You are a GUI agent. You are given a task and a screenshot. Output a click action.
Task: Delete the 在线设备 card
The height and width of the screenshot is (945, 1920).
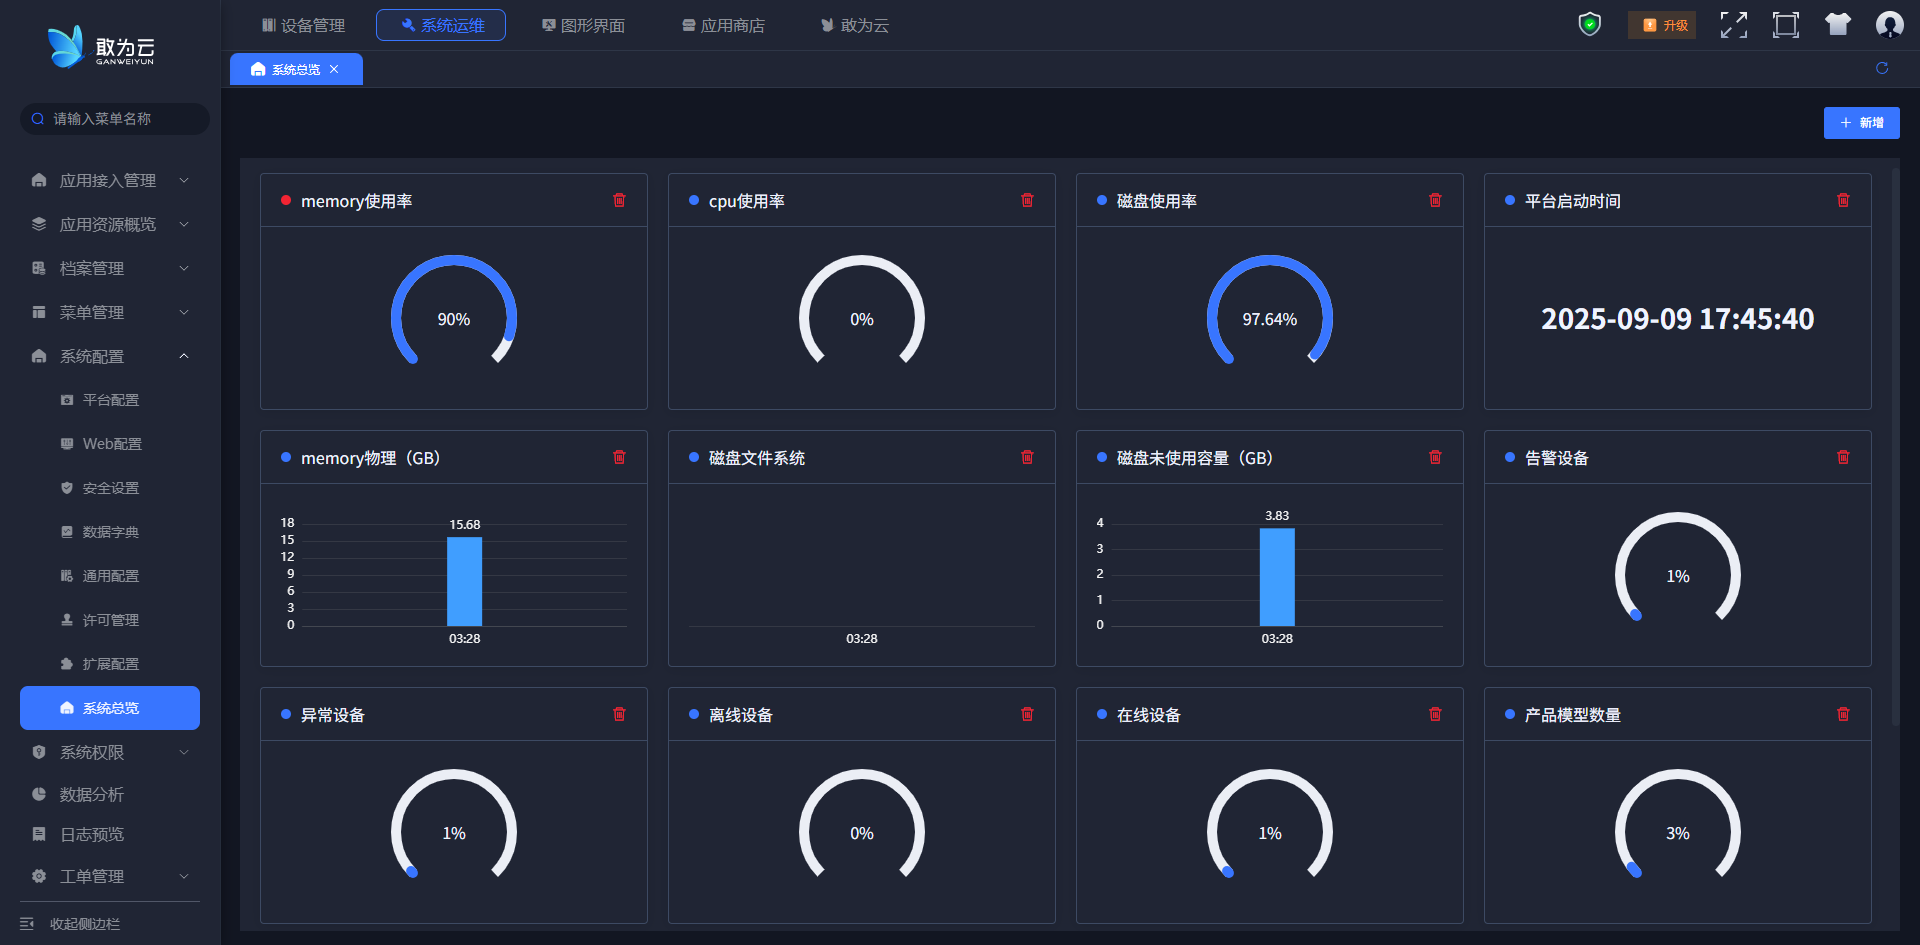pos(1435,714)
